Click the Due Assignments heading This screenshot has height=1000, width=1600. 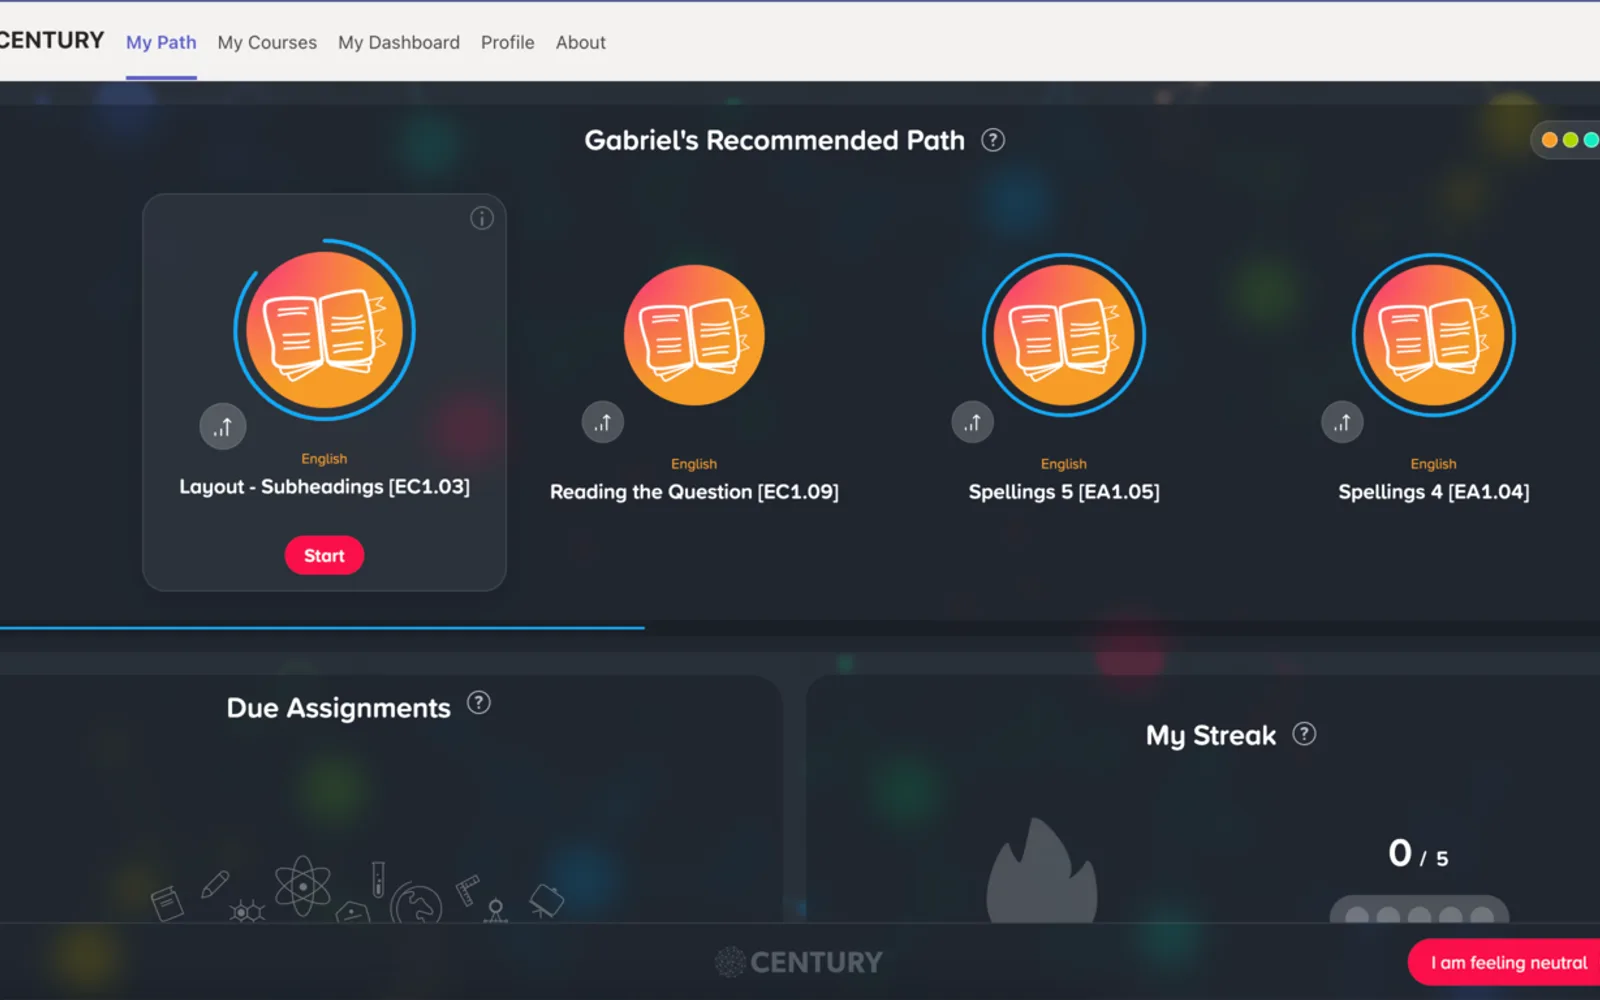[x=339, y=708]
